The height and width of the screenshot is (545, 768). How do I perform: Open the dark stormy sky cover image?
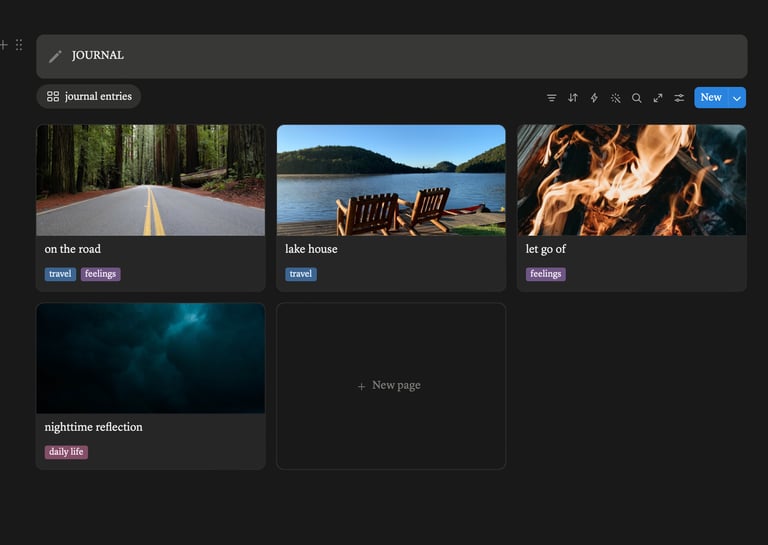coord(151,358)
